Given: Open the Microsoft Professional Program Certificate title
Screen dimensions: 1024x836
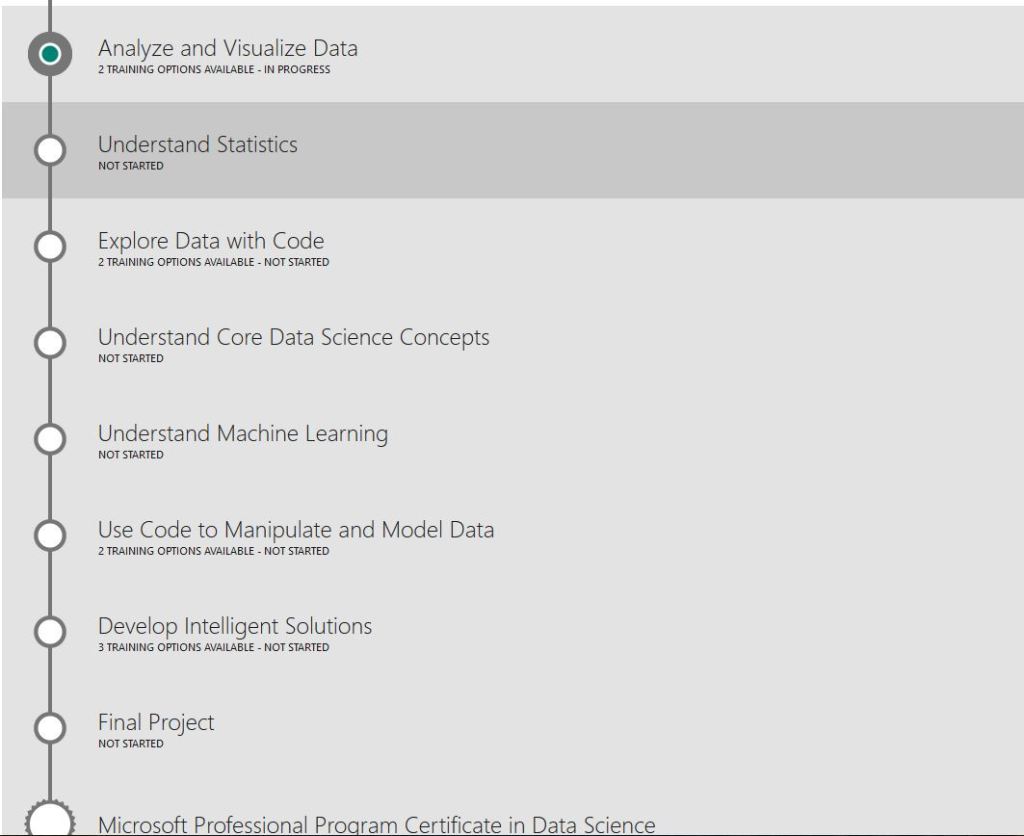Looking at the screenshot, I should coord(376,825).
